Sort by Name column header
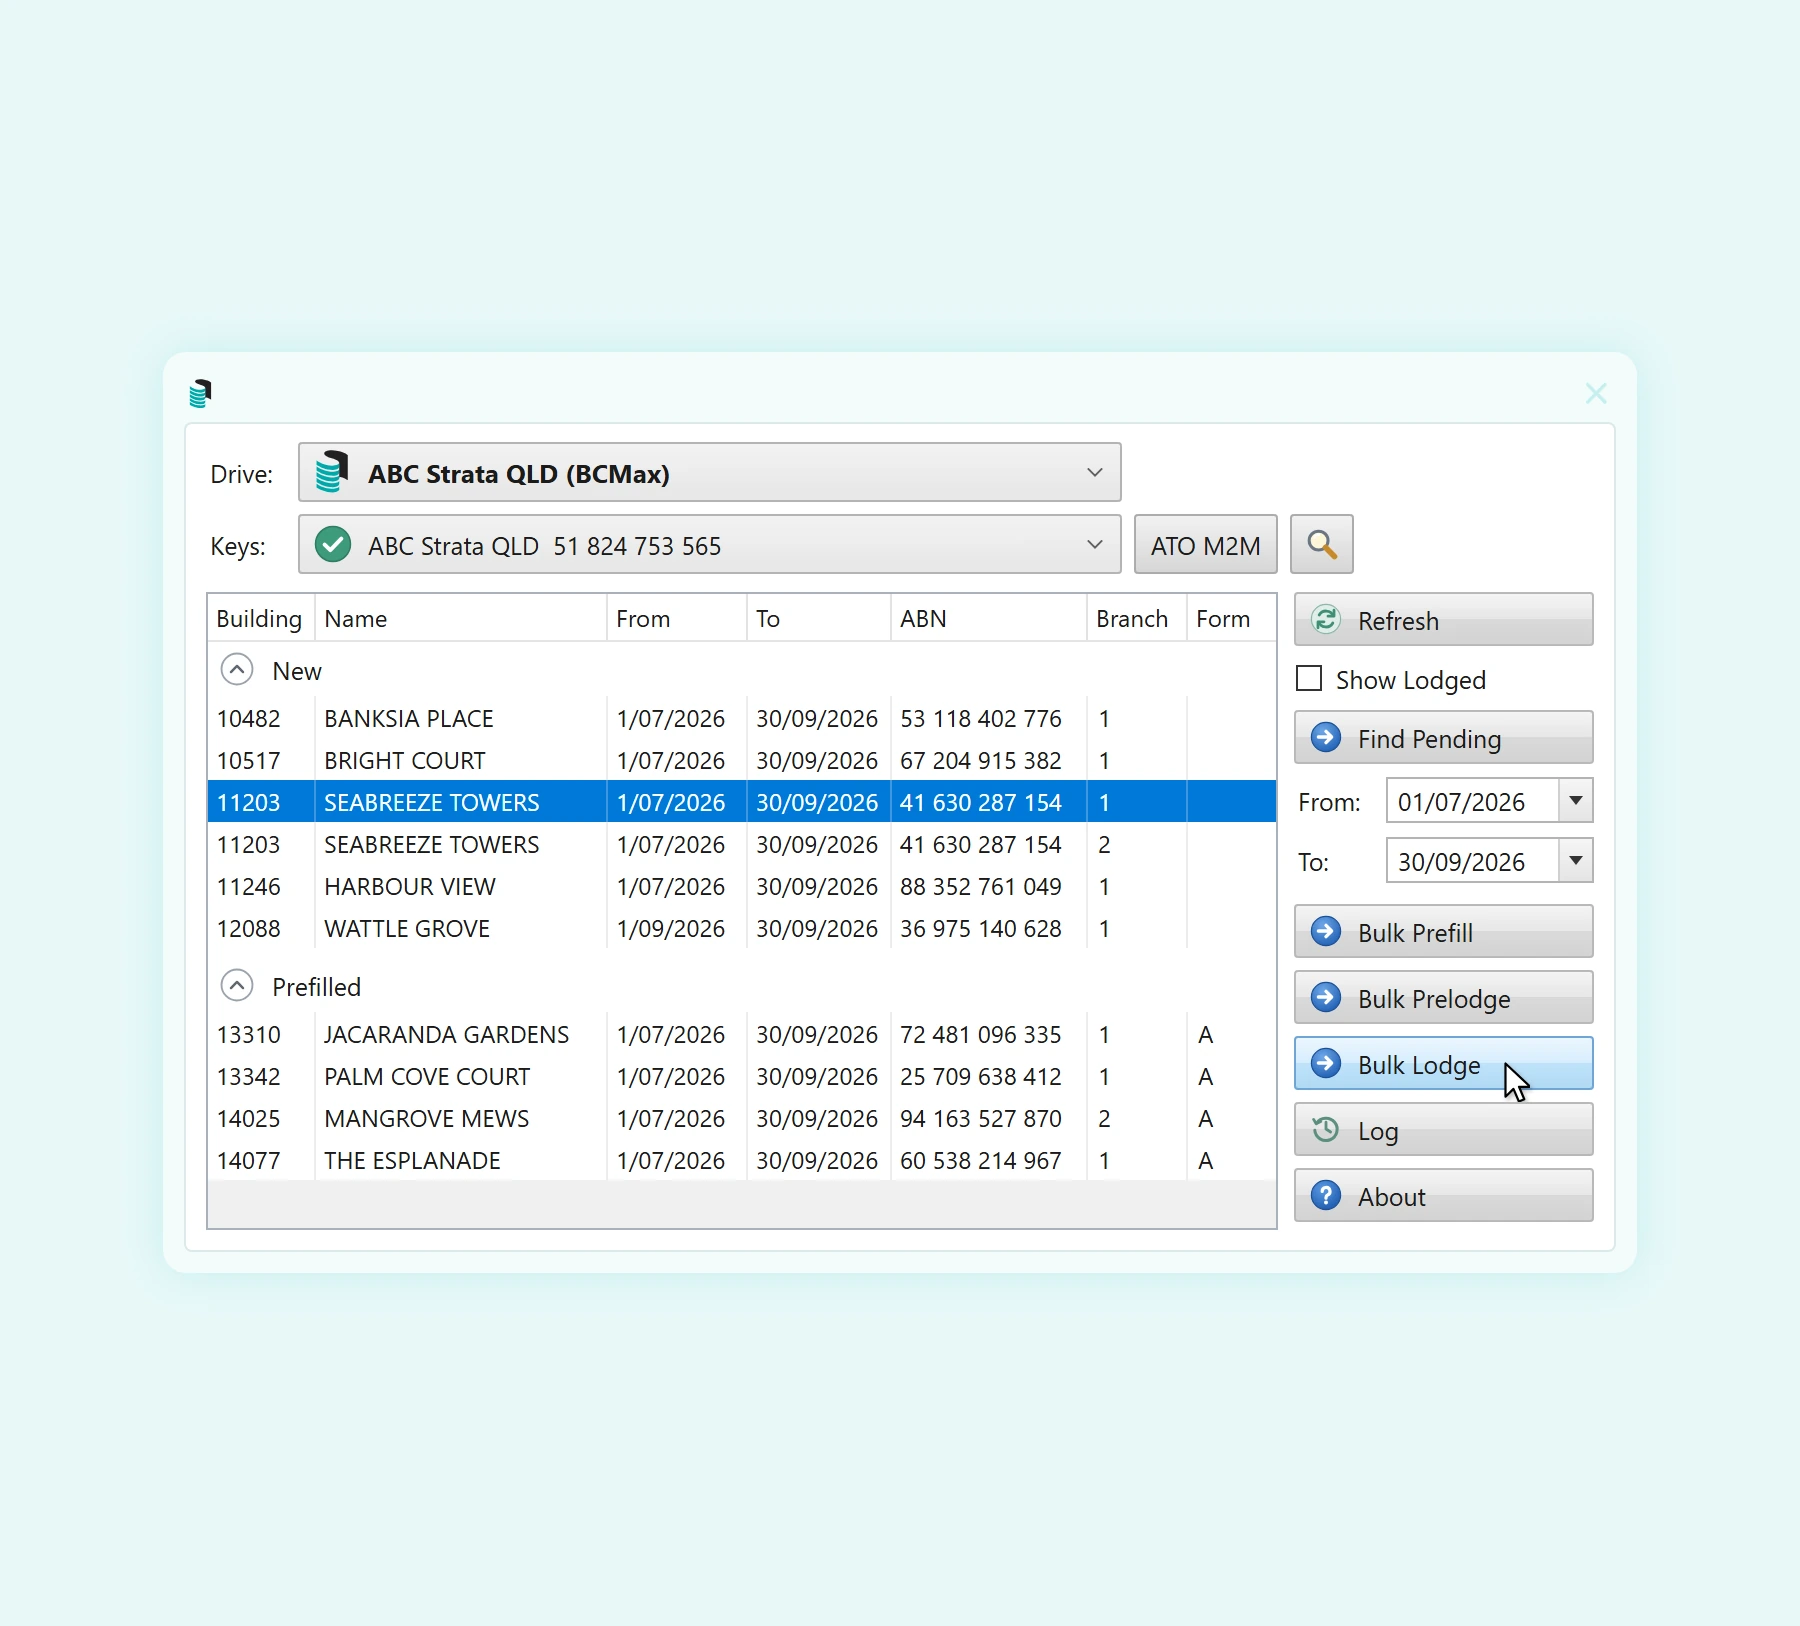Viewport: 1800px width, 1626px height. pyautogui.click(x=460, y=619)
